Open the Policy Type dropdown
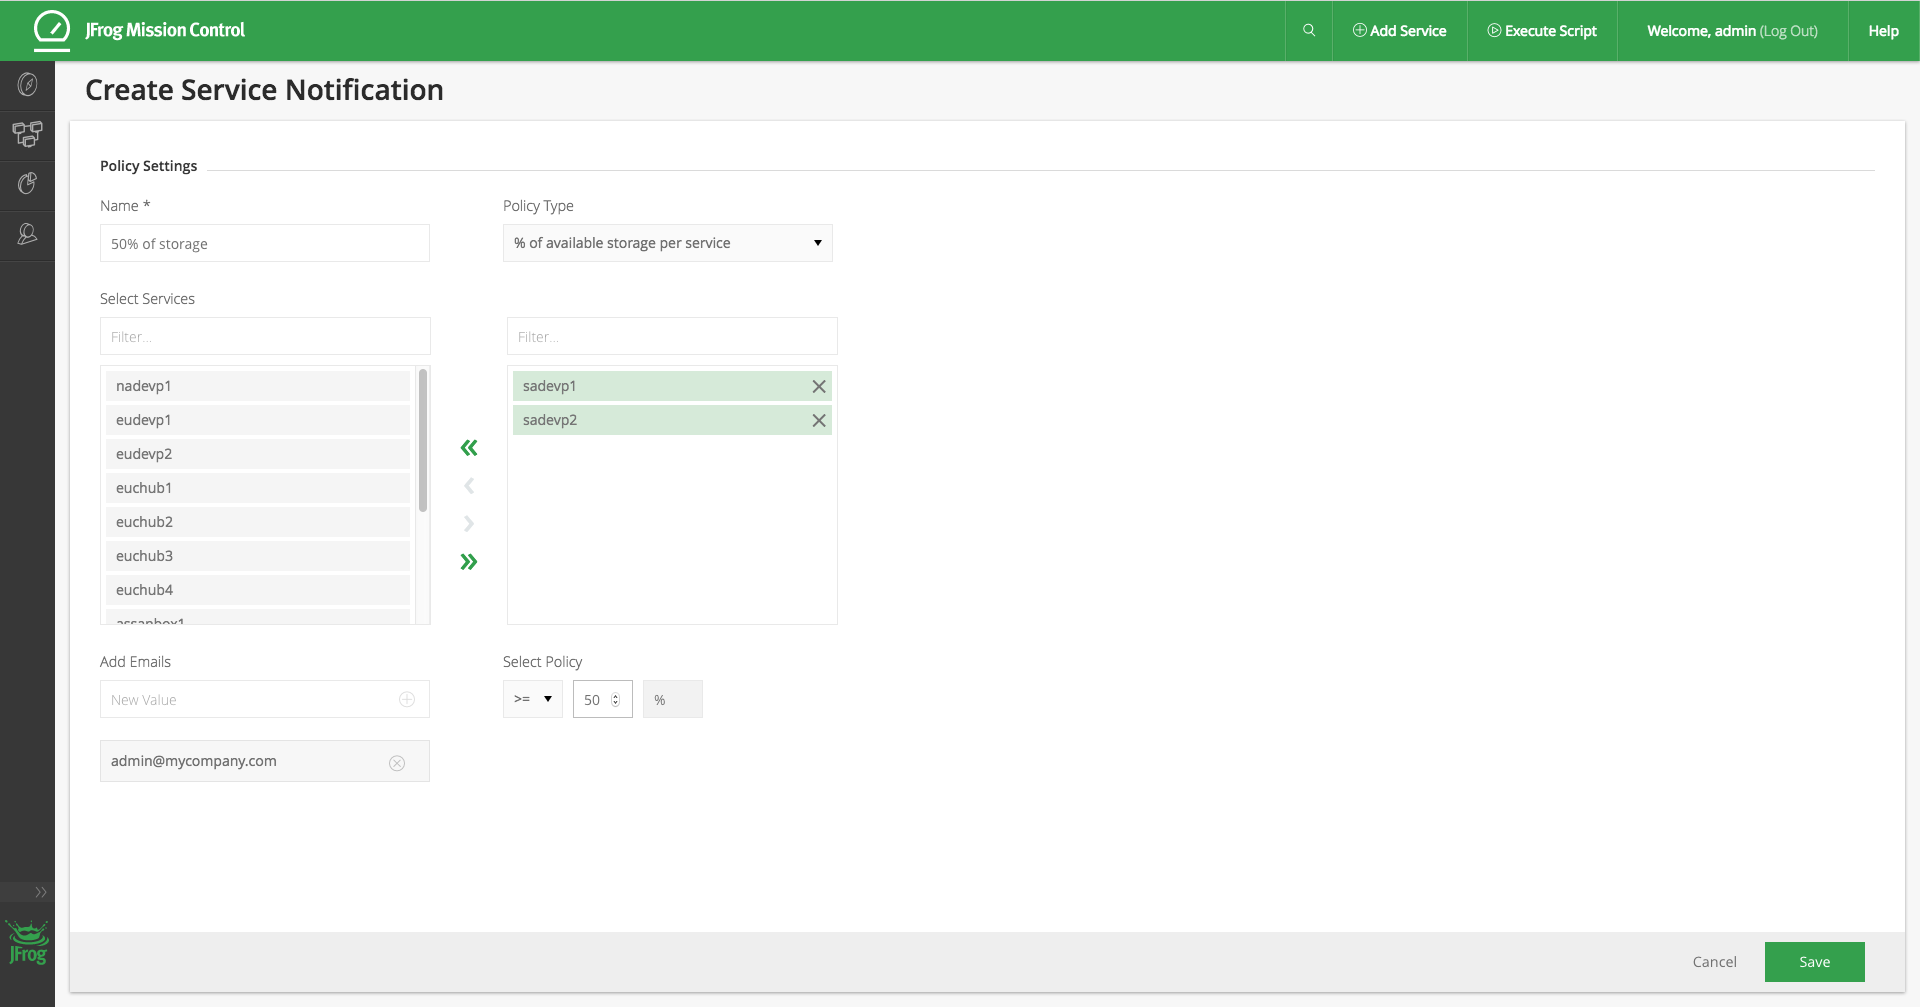The width and height of the screenshot is (1920, 1007). click(667, 243)
